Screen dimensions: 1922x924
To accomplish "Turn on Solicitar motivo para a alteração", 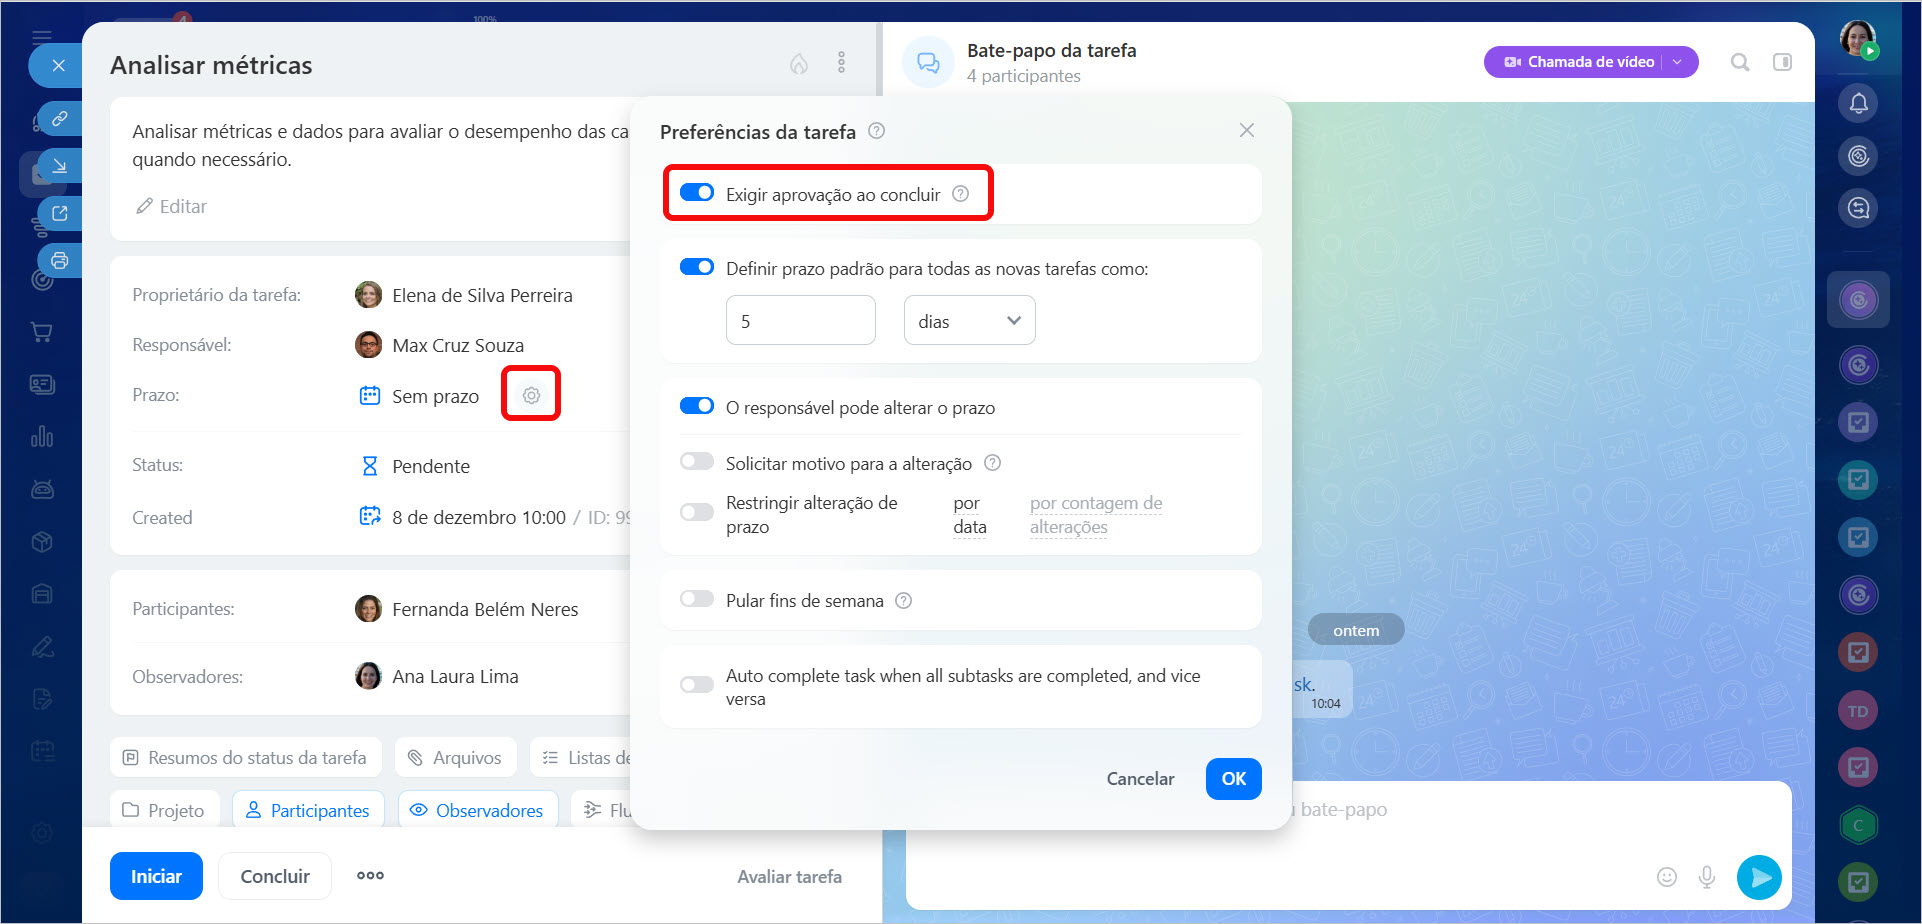I will coord(697,462).
